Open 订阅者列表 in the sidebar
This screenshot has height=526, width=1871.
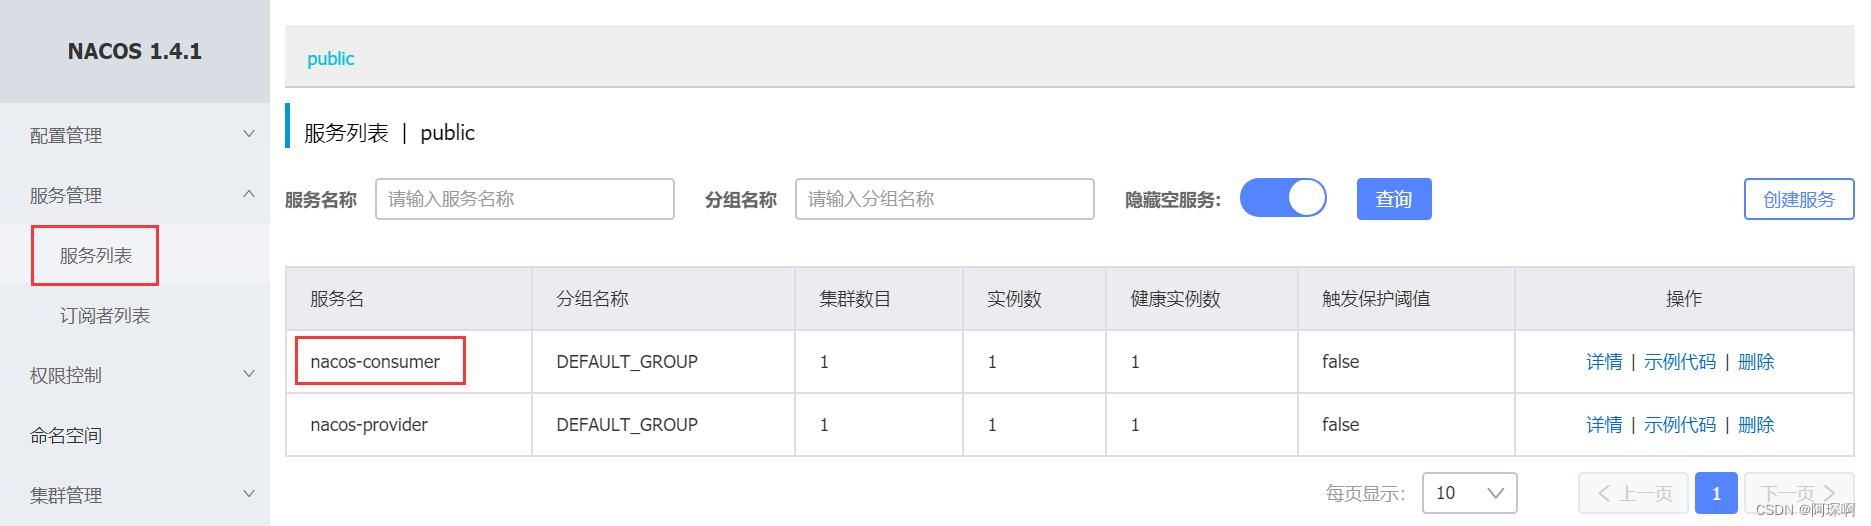click(105, 316)
